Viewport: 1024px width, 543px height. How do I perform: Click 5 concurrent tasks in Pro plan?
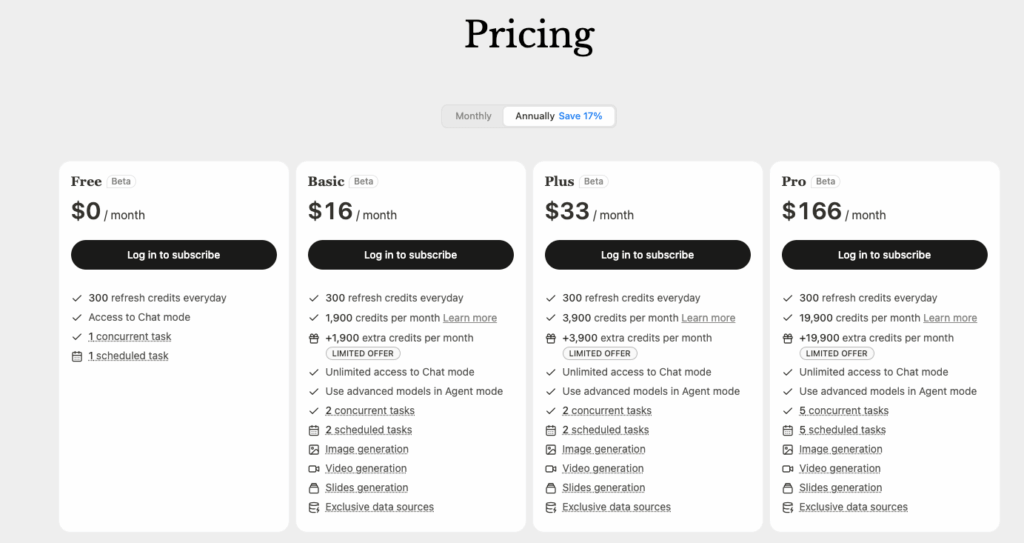(844, 411)
